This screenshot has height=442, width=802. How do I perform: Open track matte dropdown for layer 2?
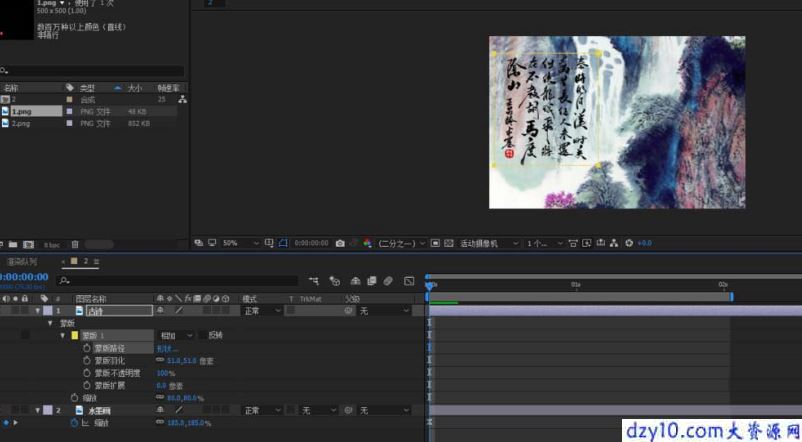[x=318, y=410]
